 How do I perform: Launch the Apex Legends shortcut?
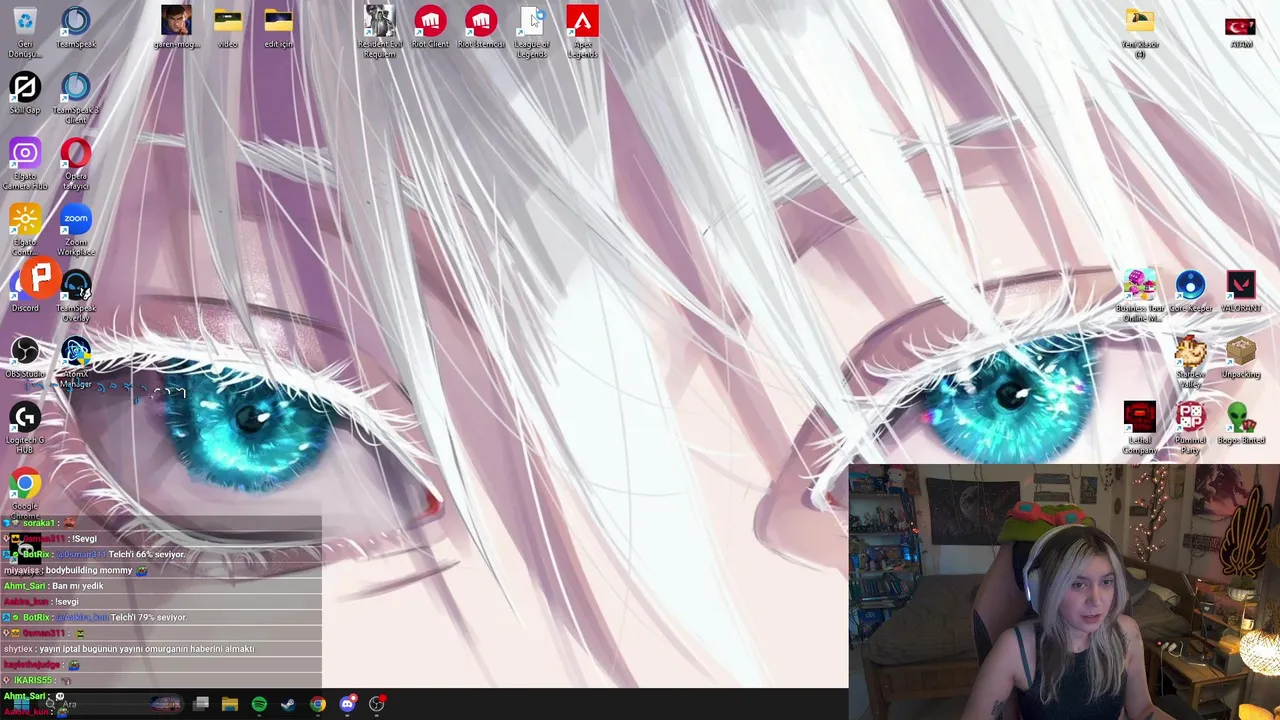click(x=583, y=32)
